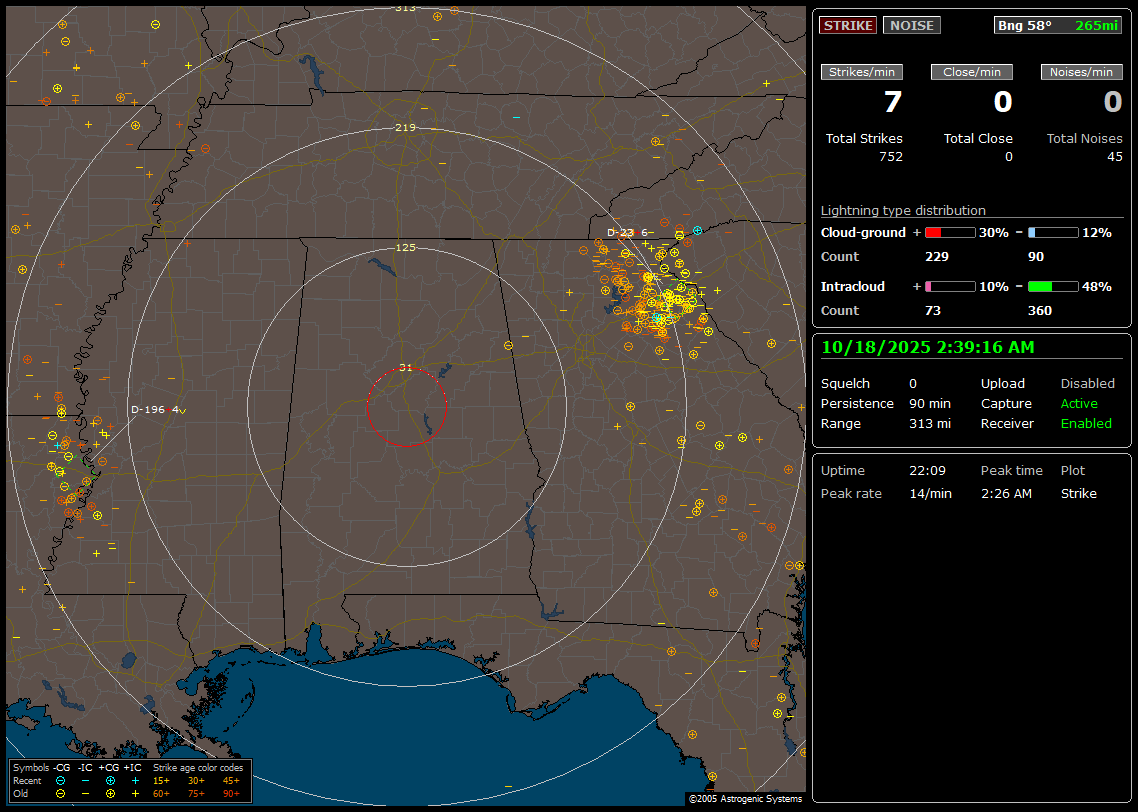Click the D-23 storm cell label

[622, 233]
